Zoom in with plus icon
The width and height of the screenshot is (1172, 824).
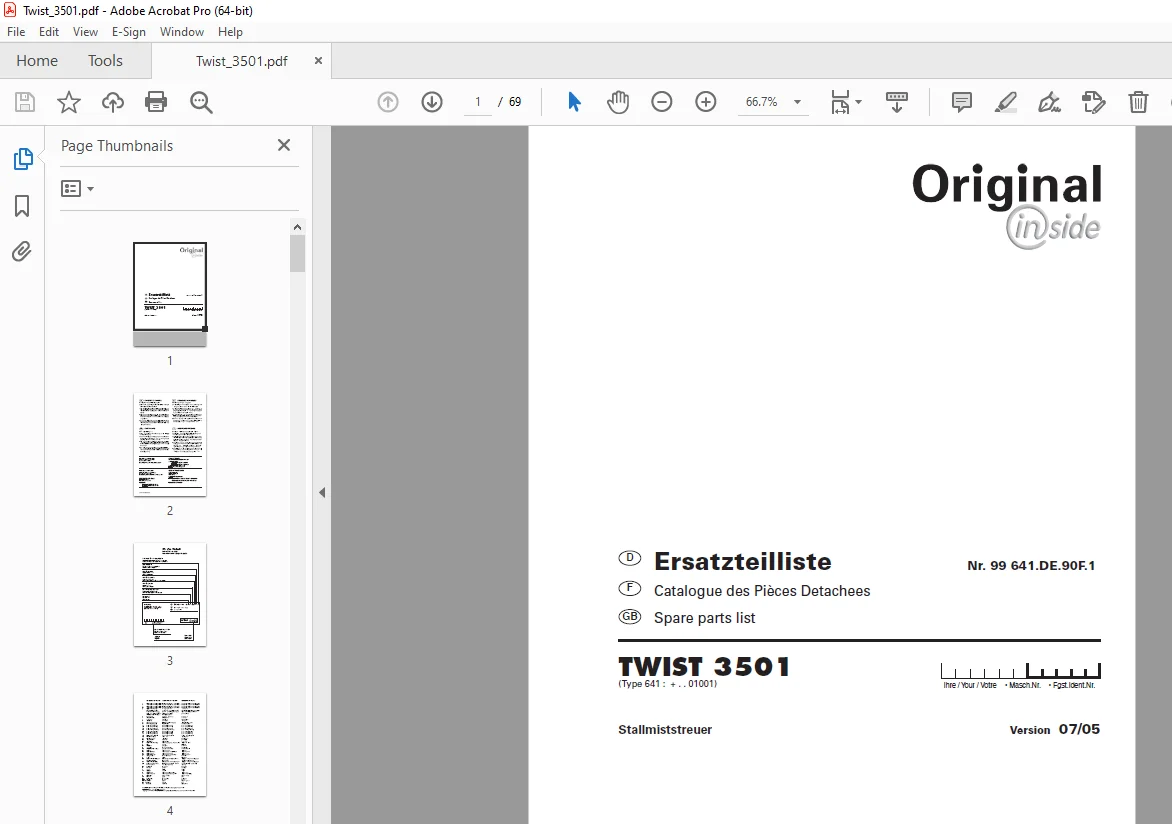(x=706, y=102)
